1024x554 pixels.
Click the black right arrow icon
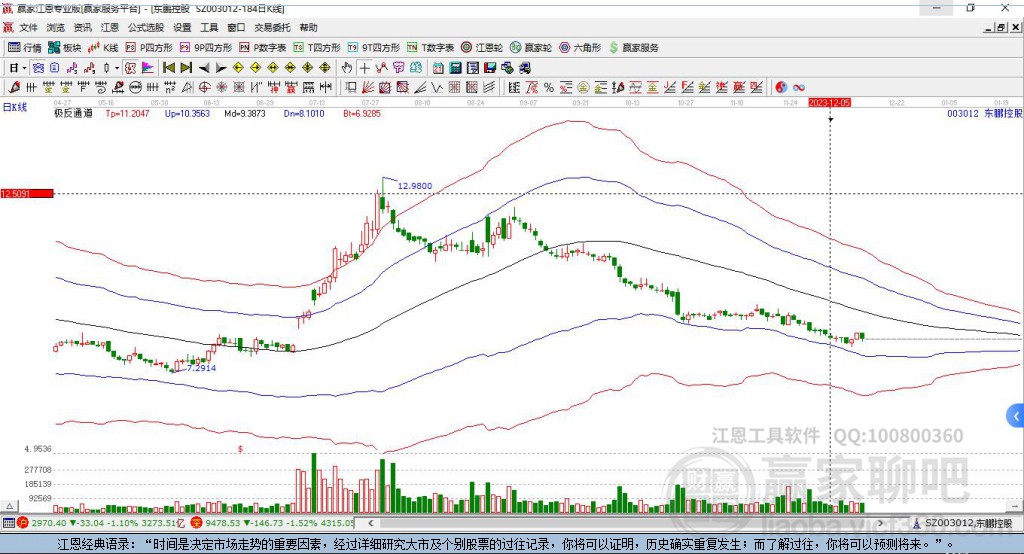click(221, 68)
